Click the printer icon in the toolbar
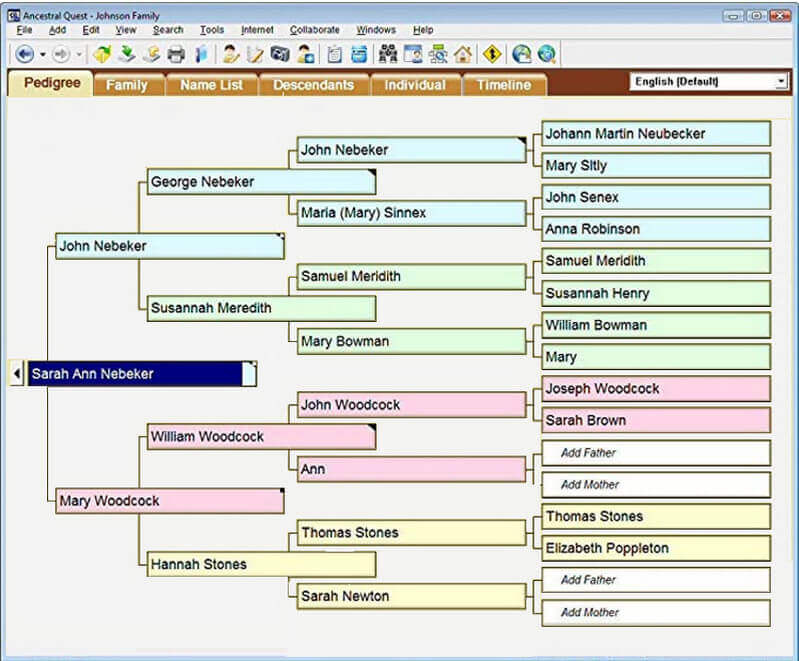This screenshot has height=661, width=799. tap(176, 54)
